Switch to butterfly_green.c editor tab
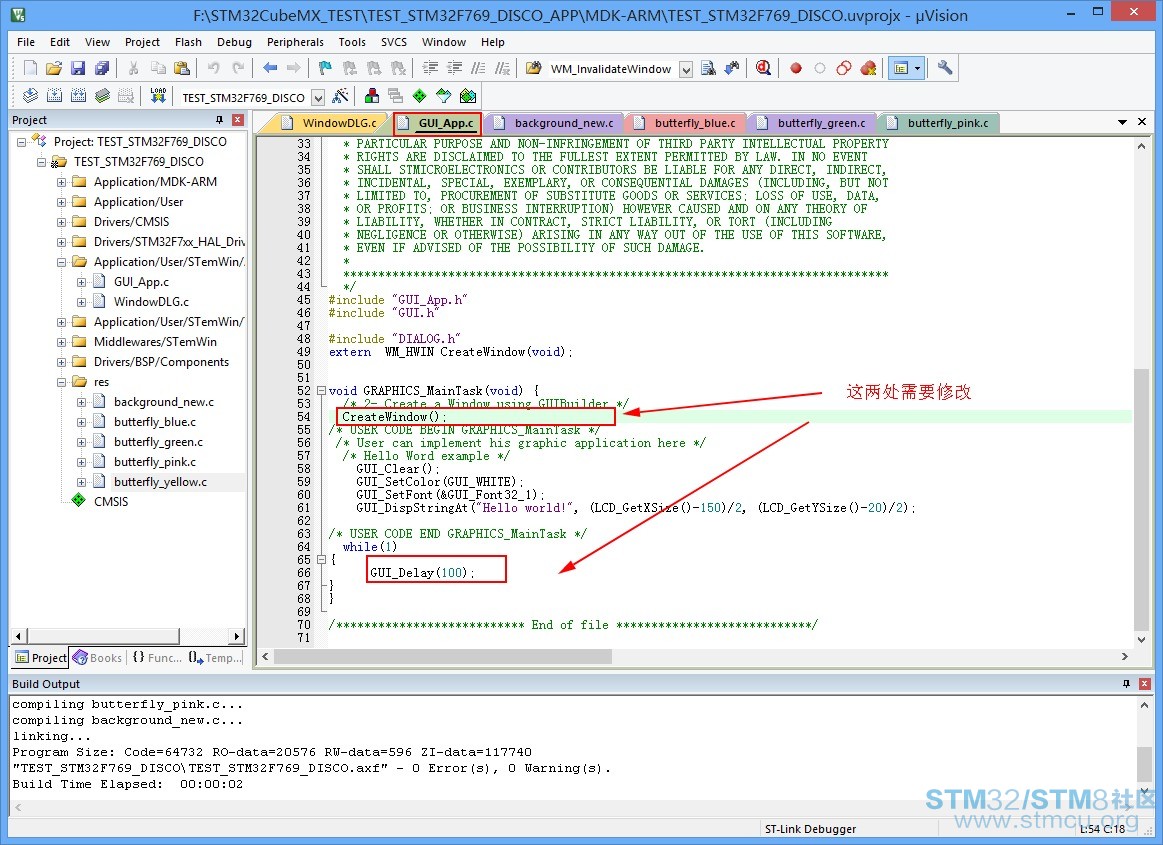 tap(811, 123)
